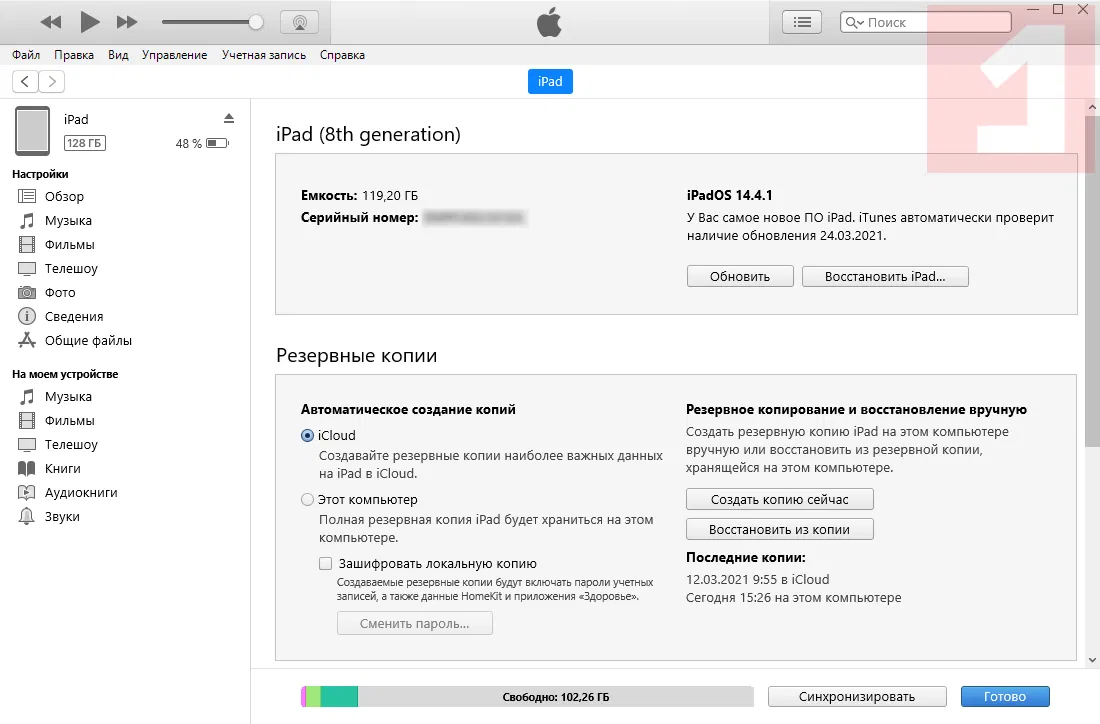Select iCloud backup radio option

[x=308, y=436]
